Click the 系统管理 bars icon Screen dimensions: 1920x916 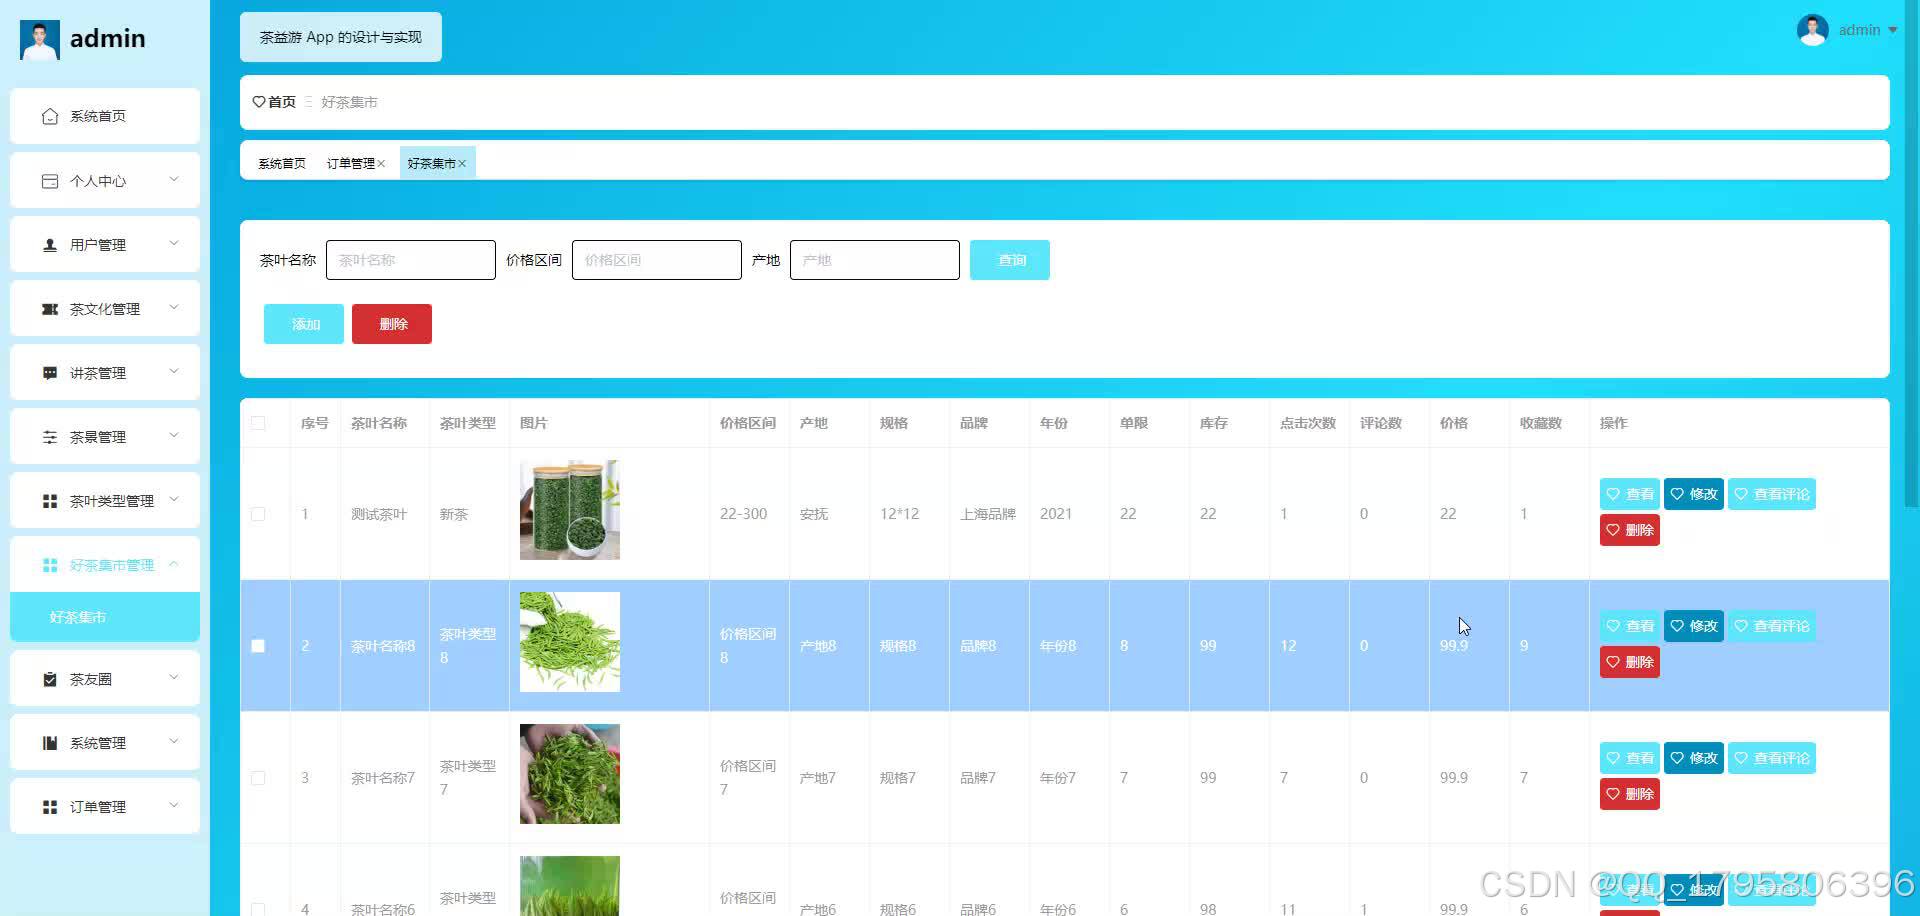(50, 743)
